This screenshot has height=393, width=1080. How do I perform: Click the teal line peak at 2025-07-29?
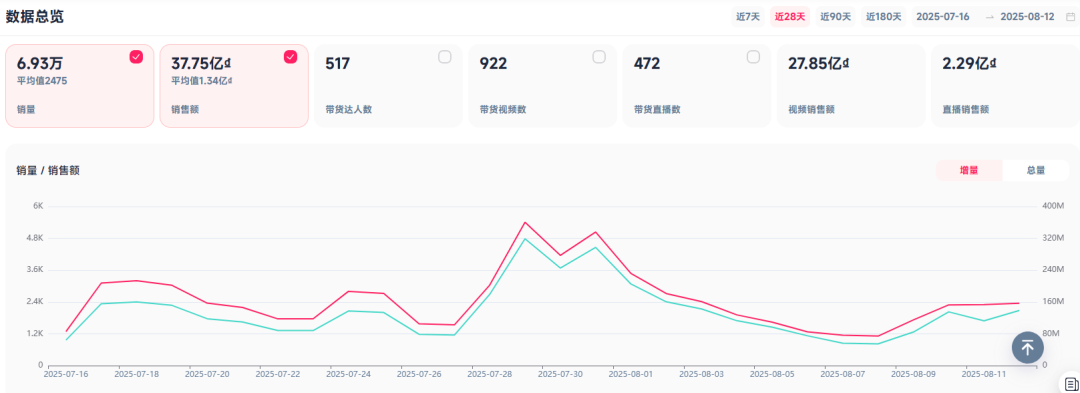[x=525, y=239]
